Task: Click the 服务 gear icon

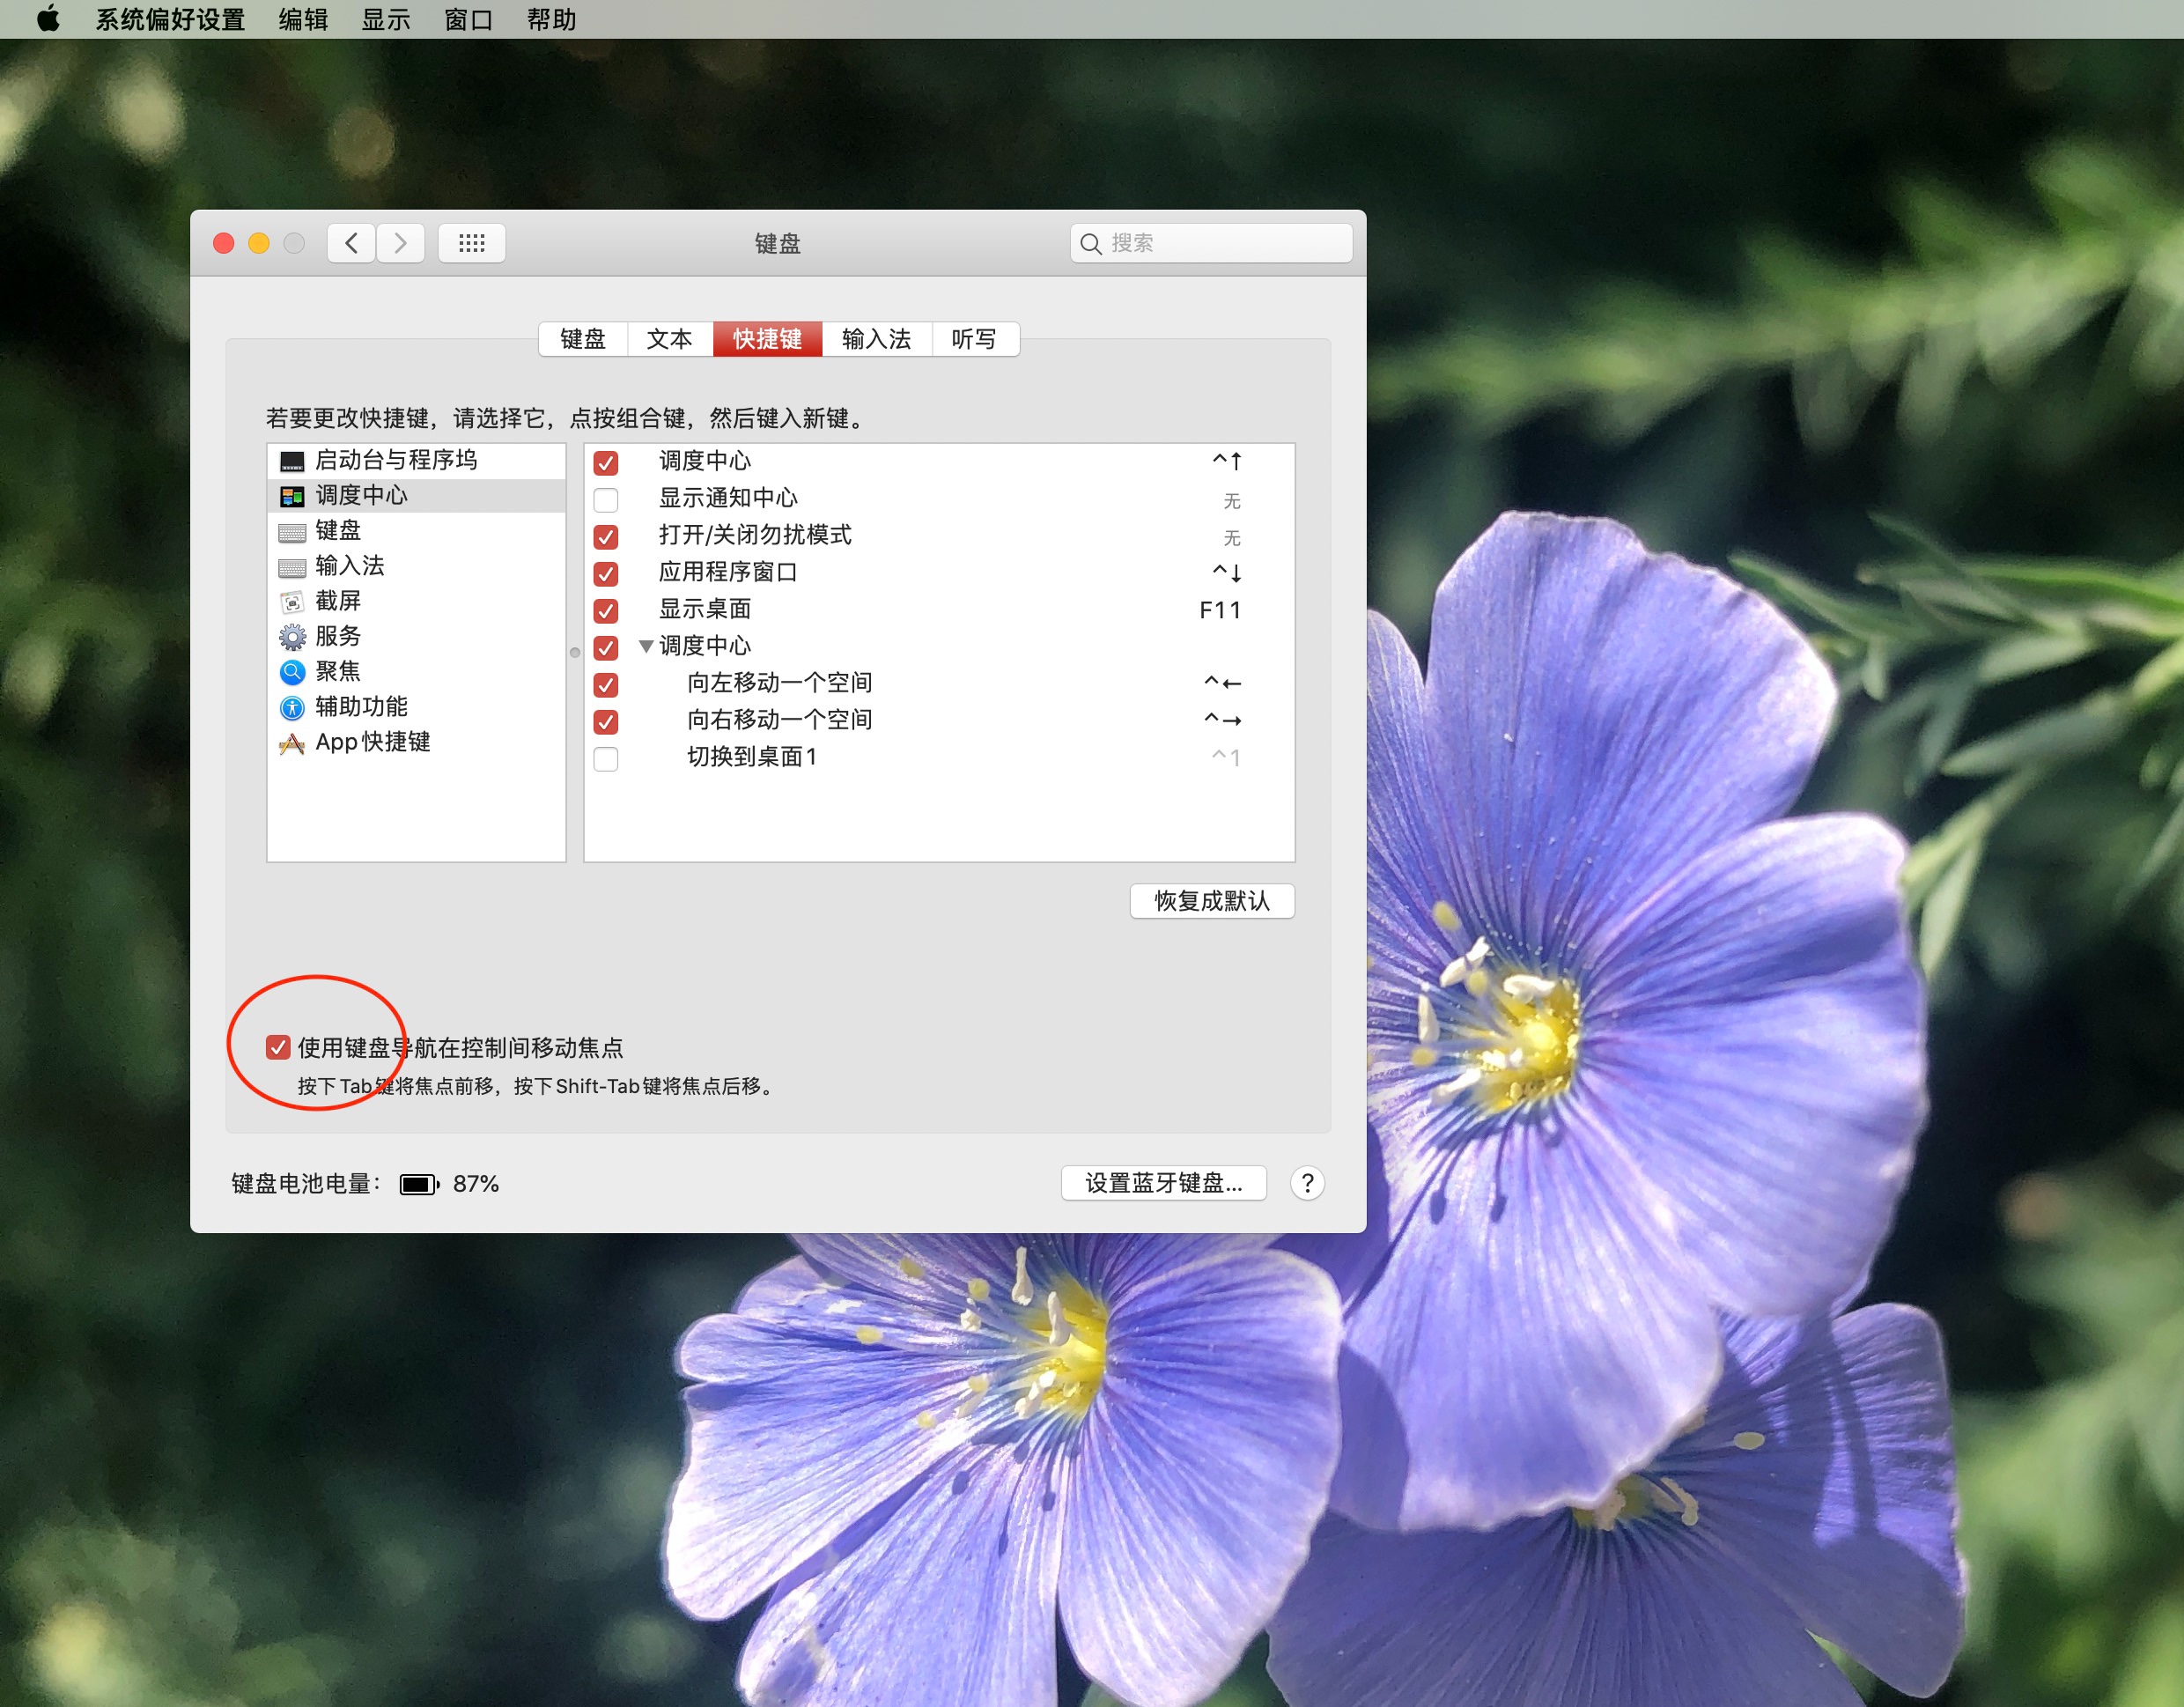Action: [292, 637]
